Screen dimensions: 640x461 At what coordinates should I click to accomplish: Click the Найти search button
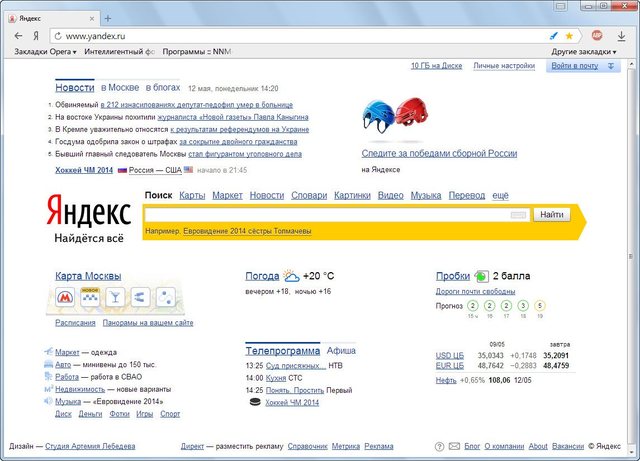pos(552,215)
